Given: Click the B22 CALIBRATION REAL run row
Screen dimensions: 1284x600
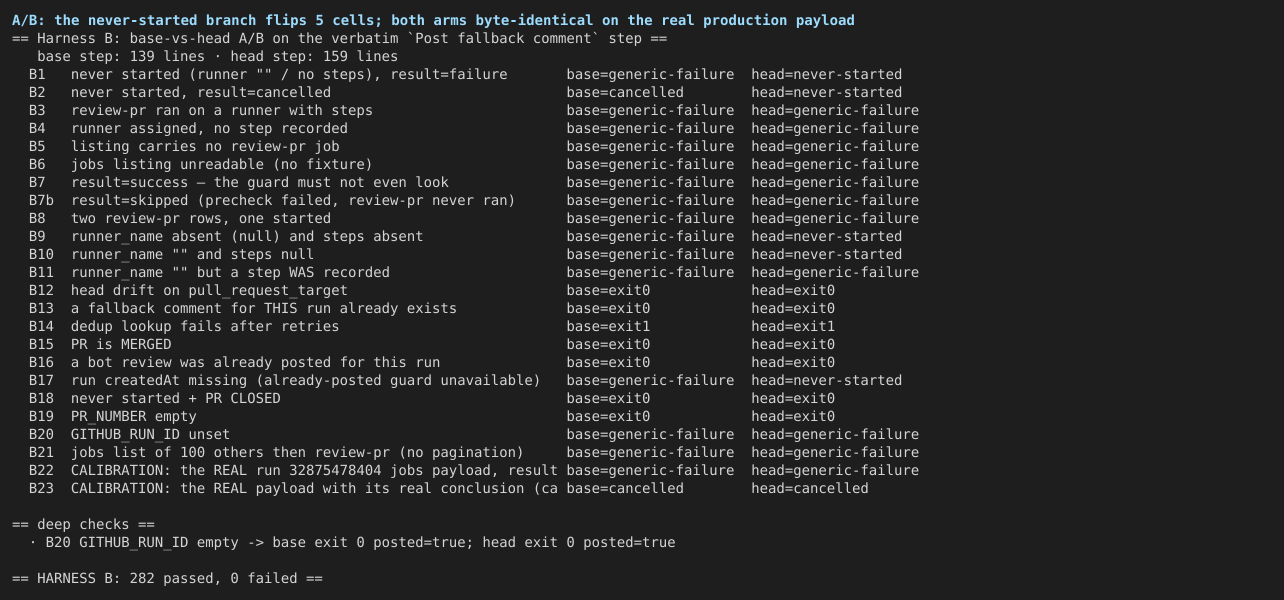Looking at the screenshot, I should 473,470.
